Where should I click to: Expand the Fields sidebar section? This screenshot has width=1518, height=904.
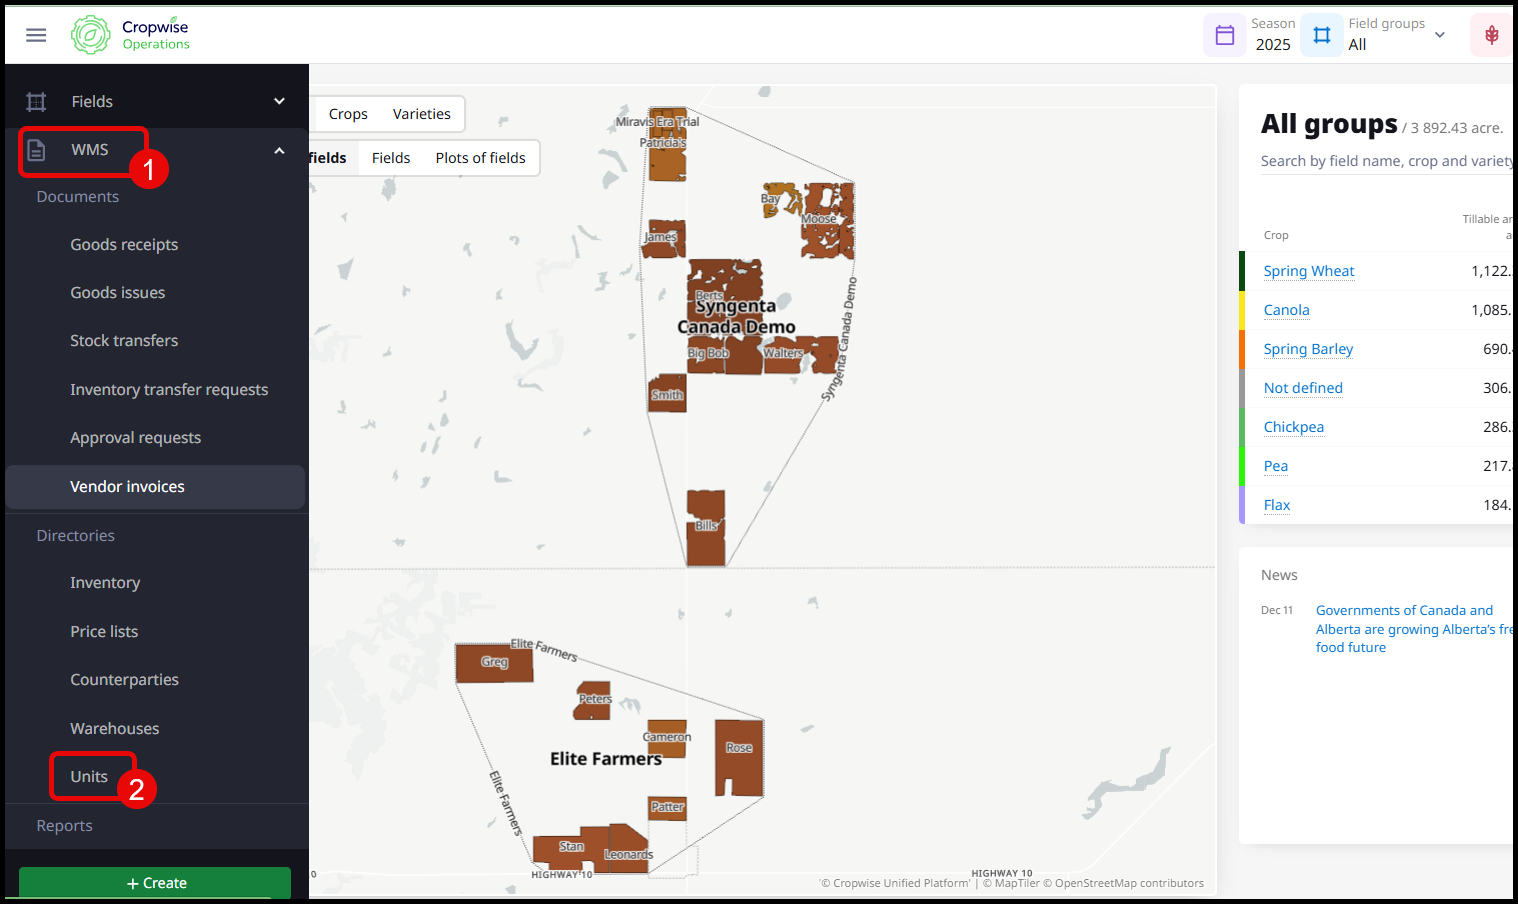tap(279, 102)
